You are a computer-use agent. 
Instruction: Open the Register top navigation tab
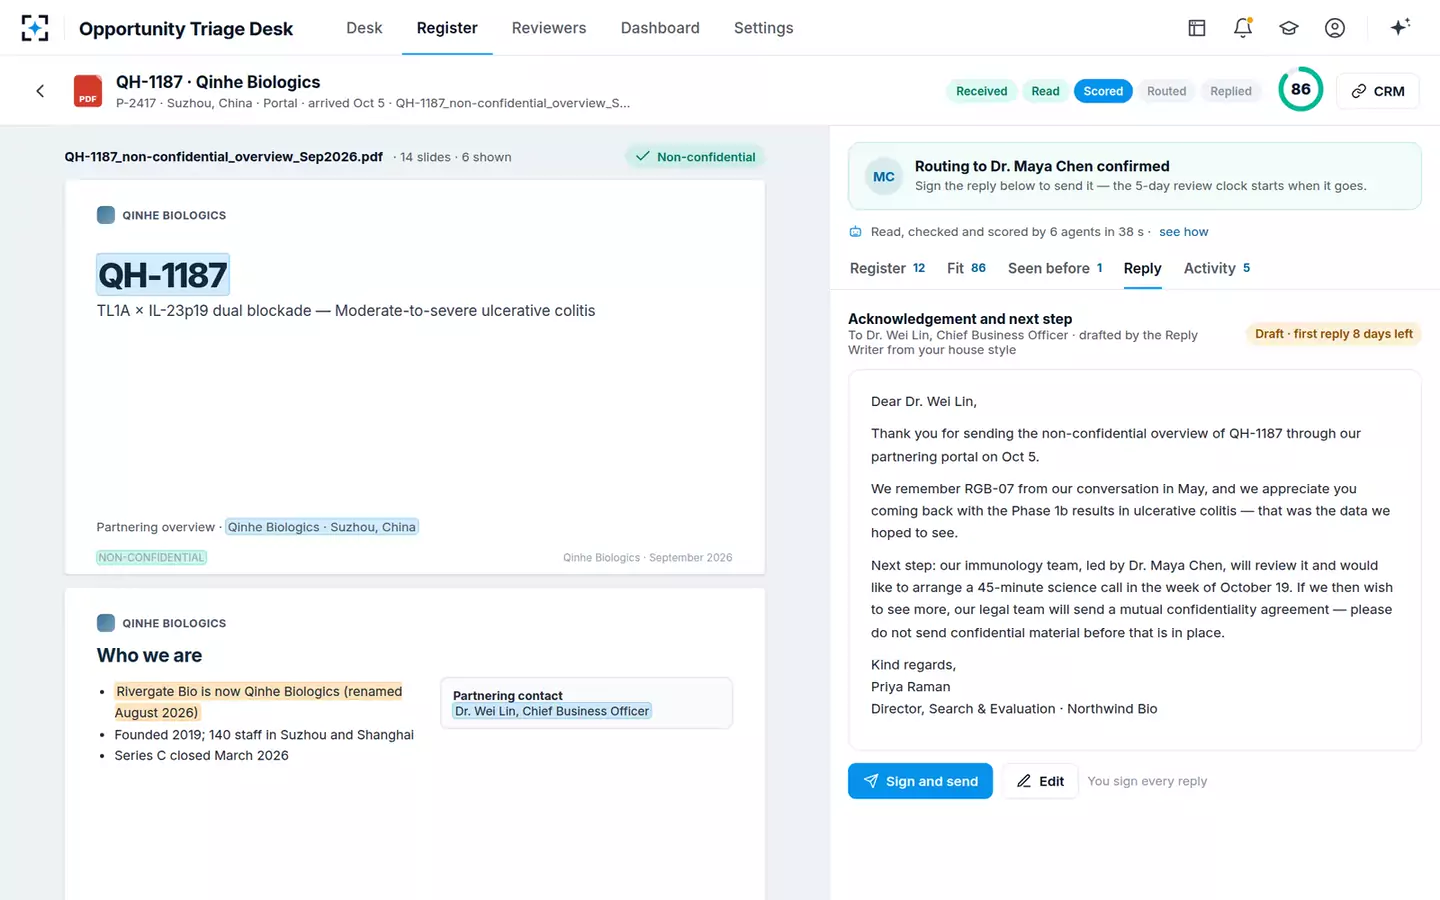[x=447, y=28]
